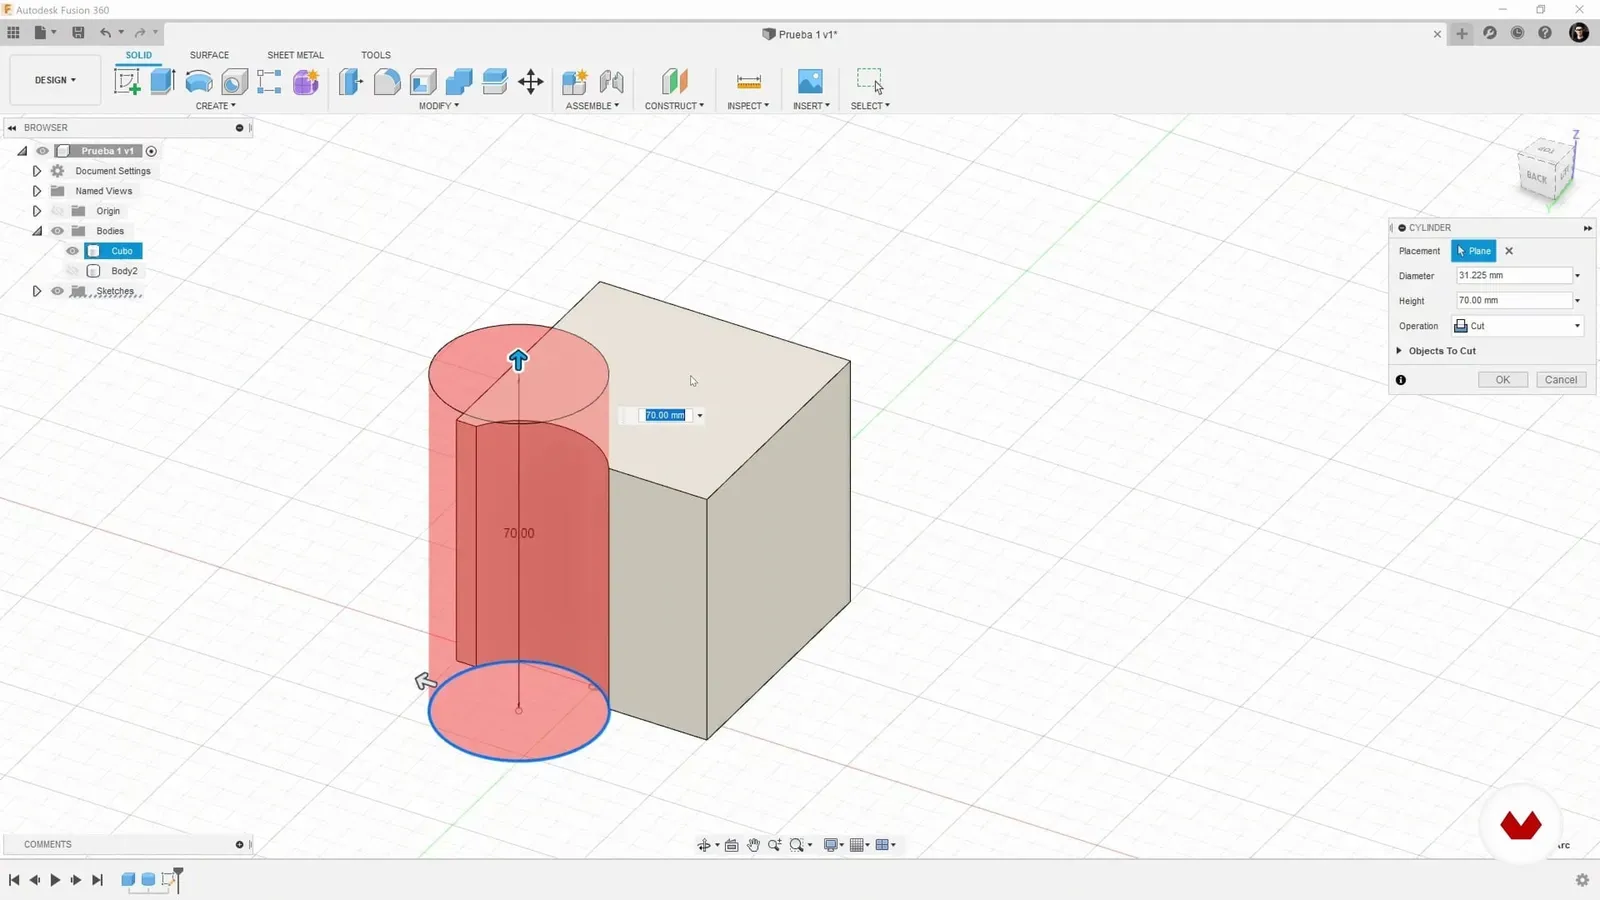Open the DESIGN workspace dropdown
1600x900 pixels.
click(55, 80)
